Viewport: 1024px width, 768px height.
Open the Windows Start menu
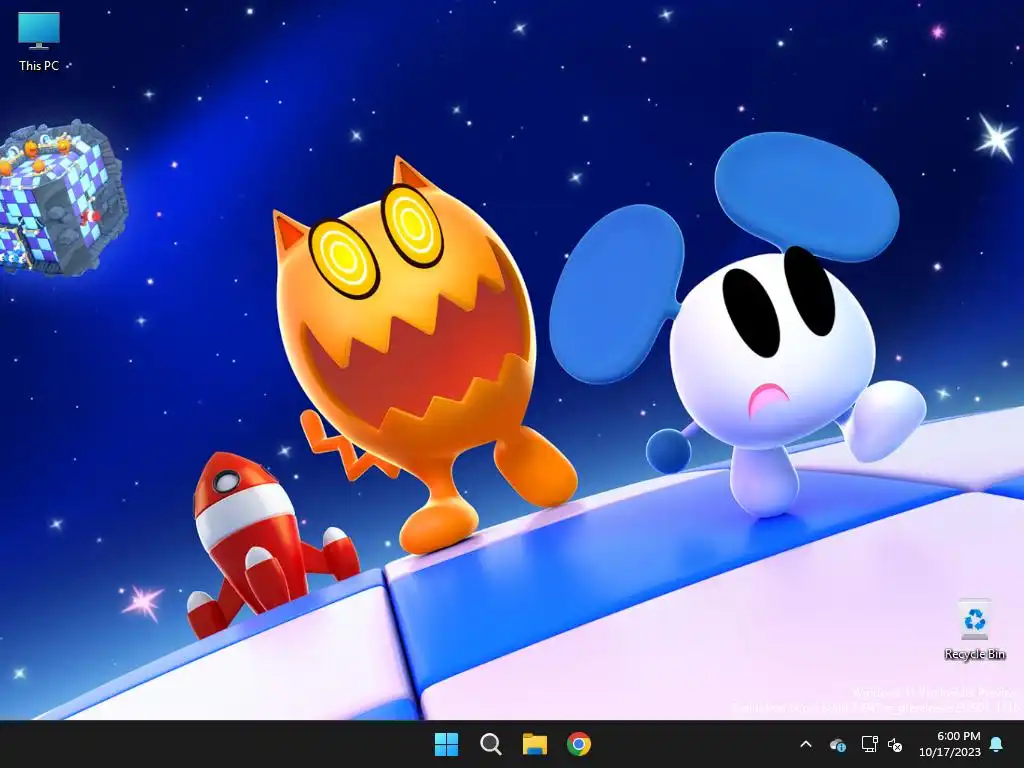point(447,744)
